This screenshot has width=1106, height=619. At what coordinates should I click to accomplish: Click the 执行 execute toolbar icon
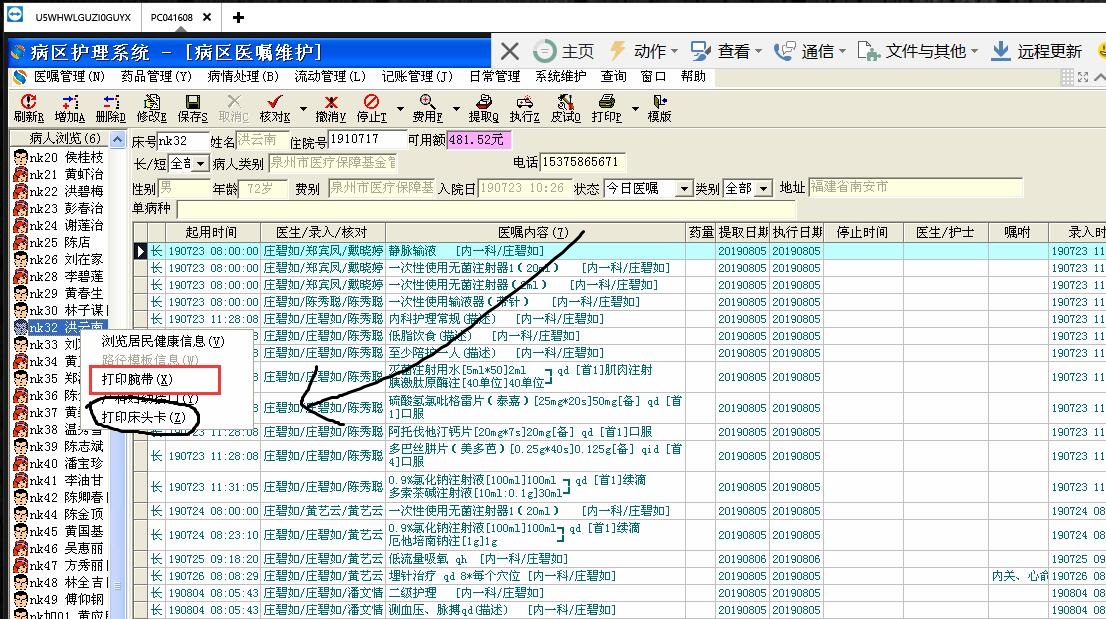(524, 108)
